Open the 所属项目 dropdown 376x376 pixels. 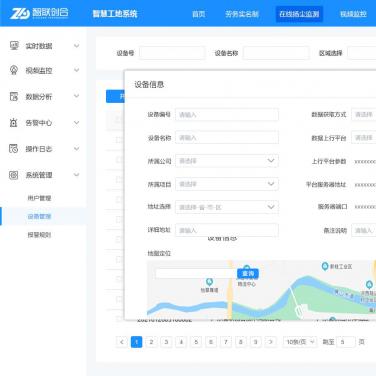[227, 184]
